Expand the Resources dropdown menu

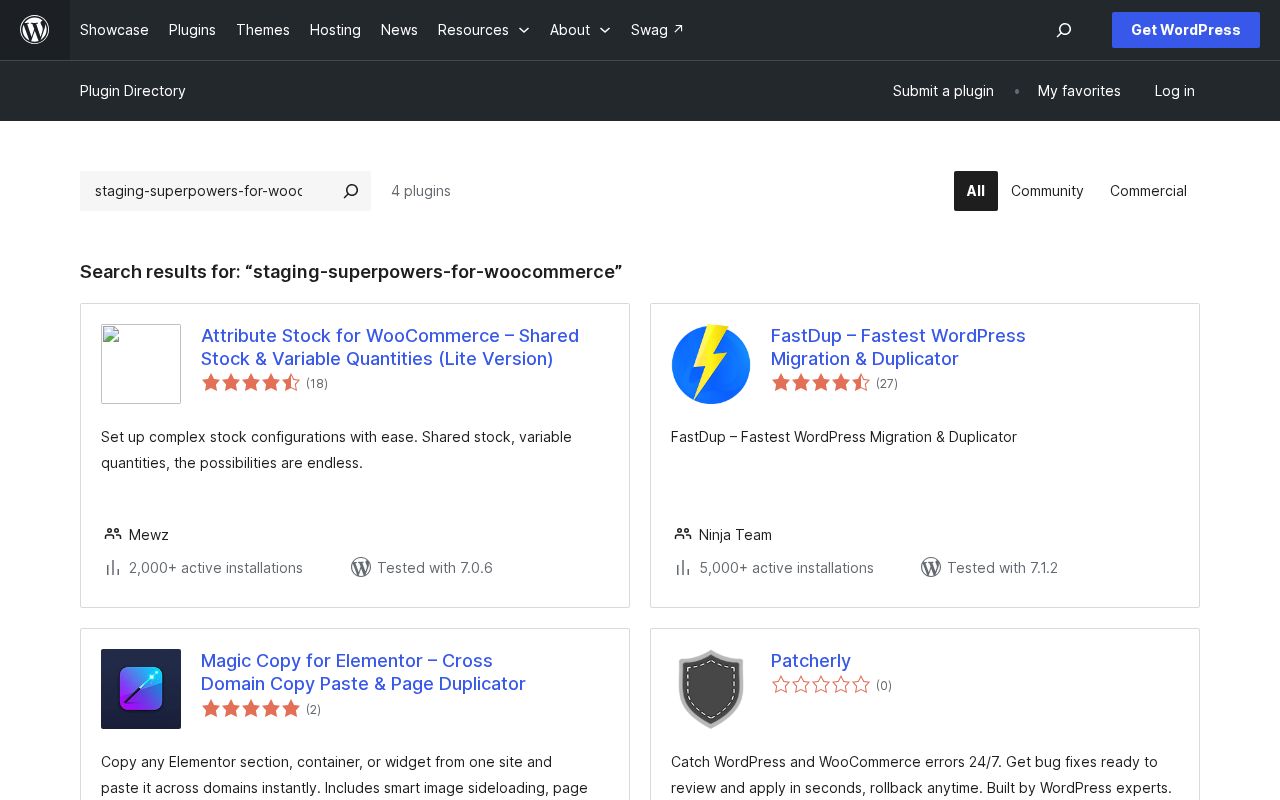484,30
